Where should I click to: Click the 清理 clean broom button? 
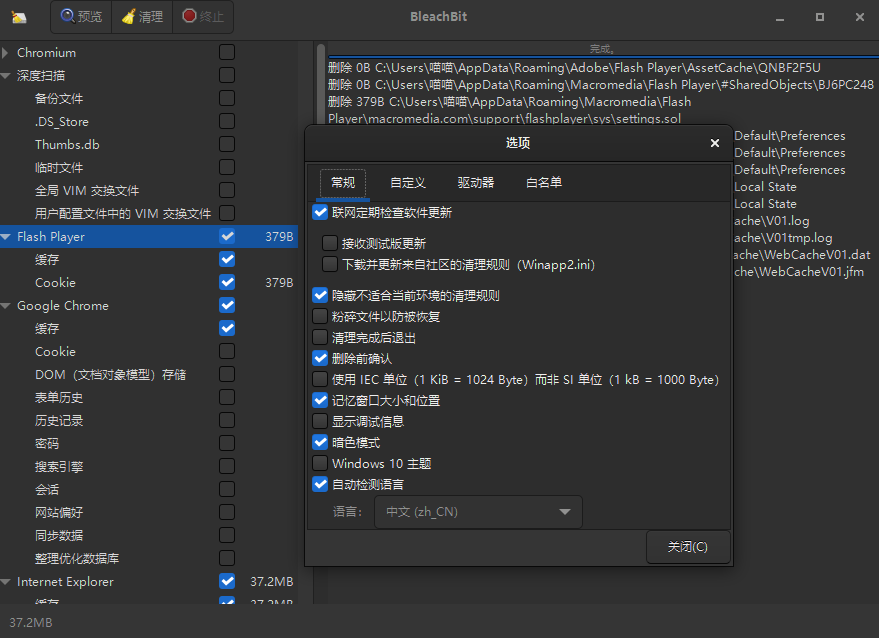pos(140,17)
